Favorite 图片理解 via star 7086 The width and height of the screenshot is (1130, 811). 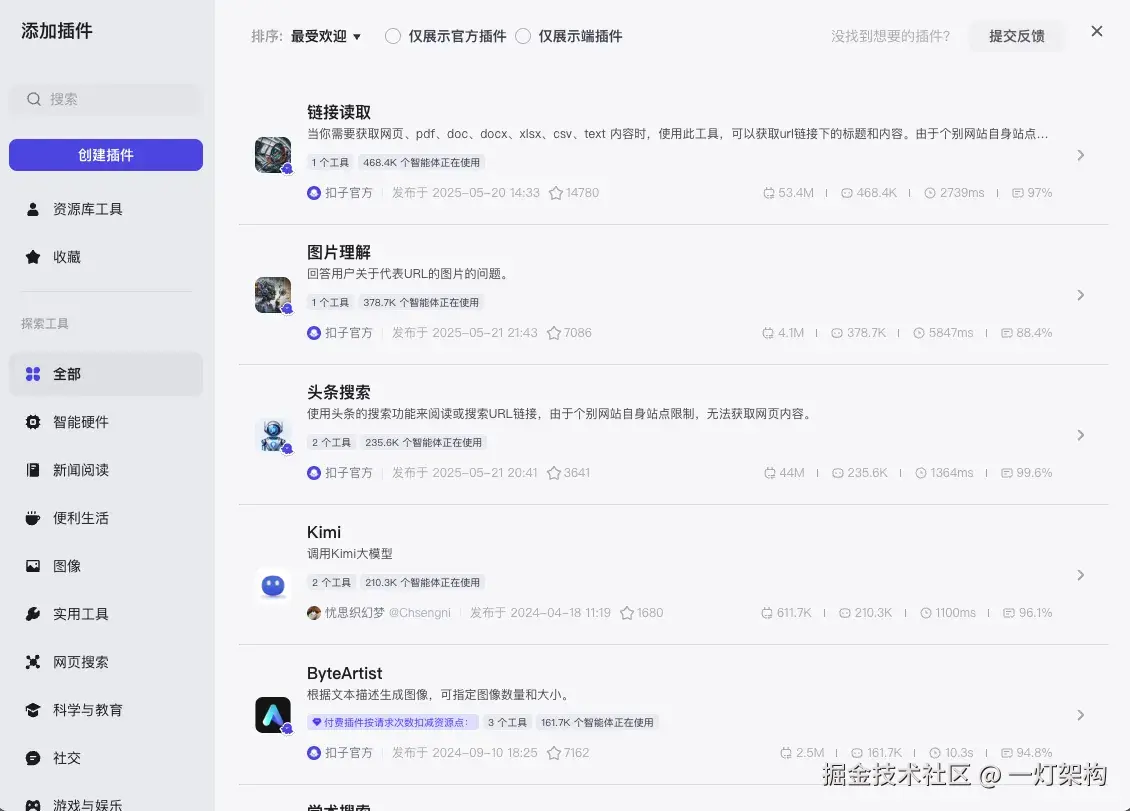[x=553, y=333]
